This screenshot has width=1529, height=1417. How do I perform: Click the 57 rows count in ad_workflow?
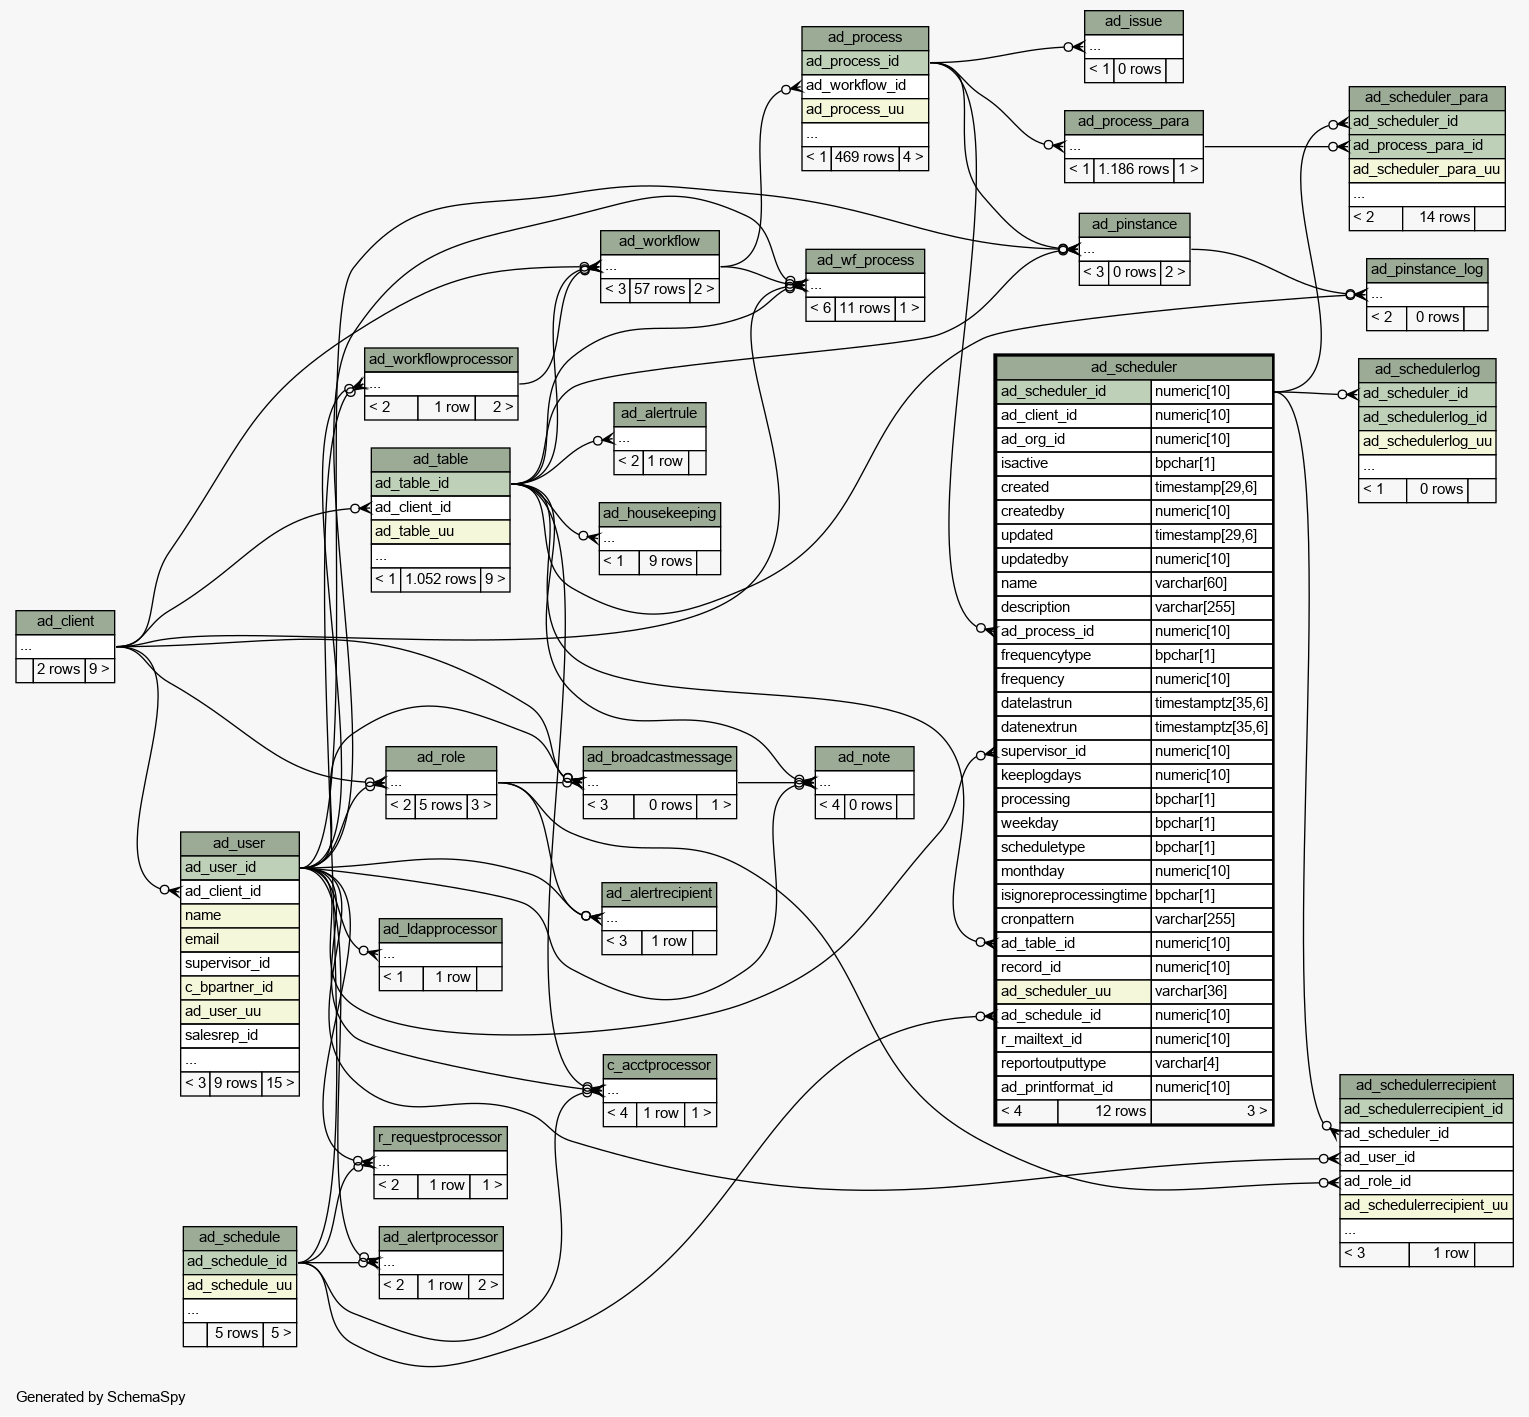point(660,289)
